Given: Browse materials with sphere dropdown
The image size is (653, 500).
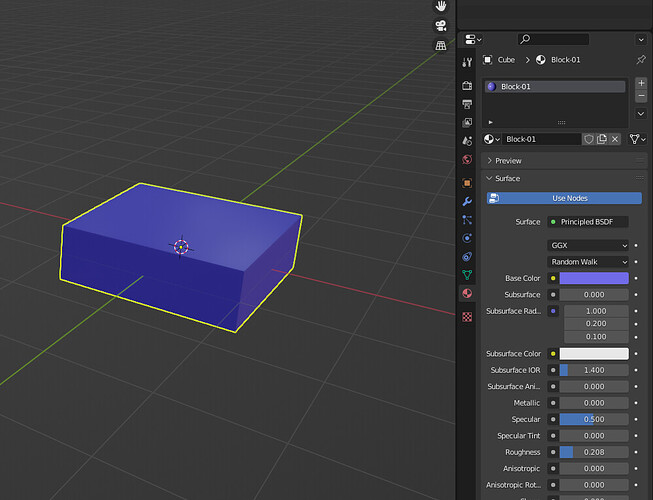Looking at the screenshot, I should pos(492,139).
